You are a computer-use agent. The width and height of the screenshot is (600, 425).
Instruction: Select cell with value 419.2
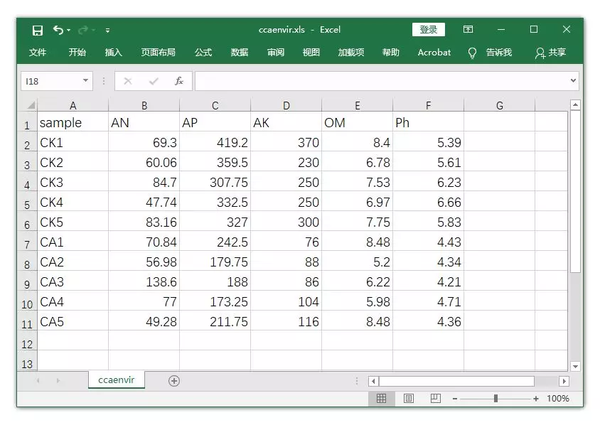pos(215,142)
